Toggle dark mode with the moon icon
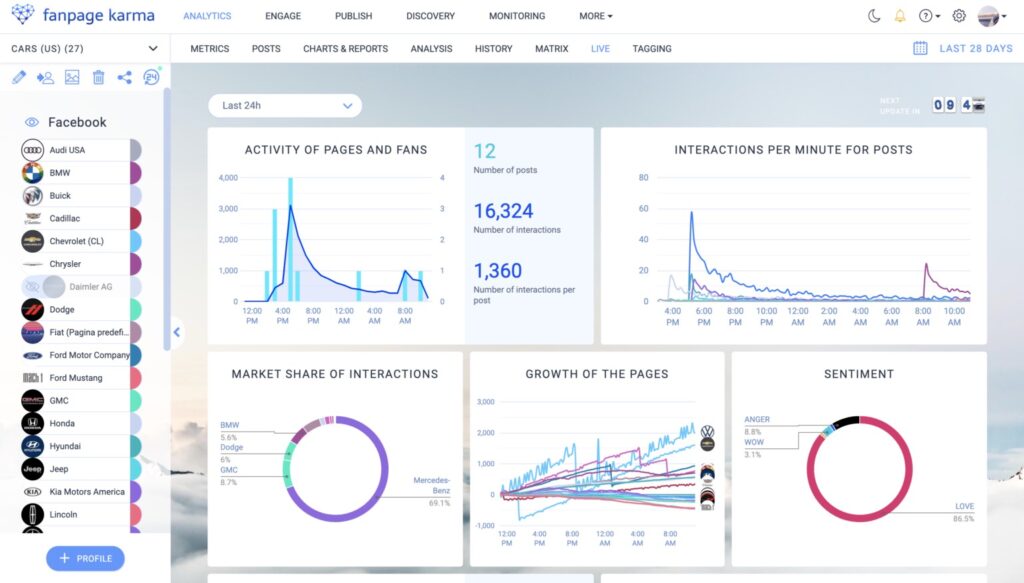1024x583 pixels. 873,16
